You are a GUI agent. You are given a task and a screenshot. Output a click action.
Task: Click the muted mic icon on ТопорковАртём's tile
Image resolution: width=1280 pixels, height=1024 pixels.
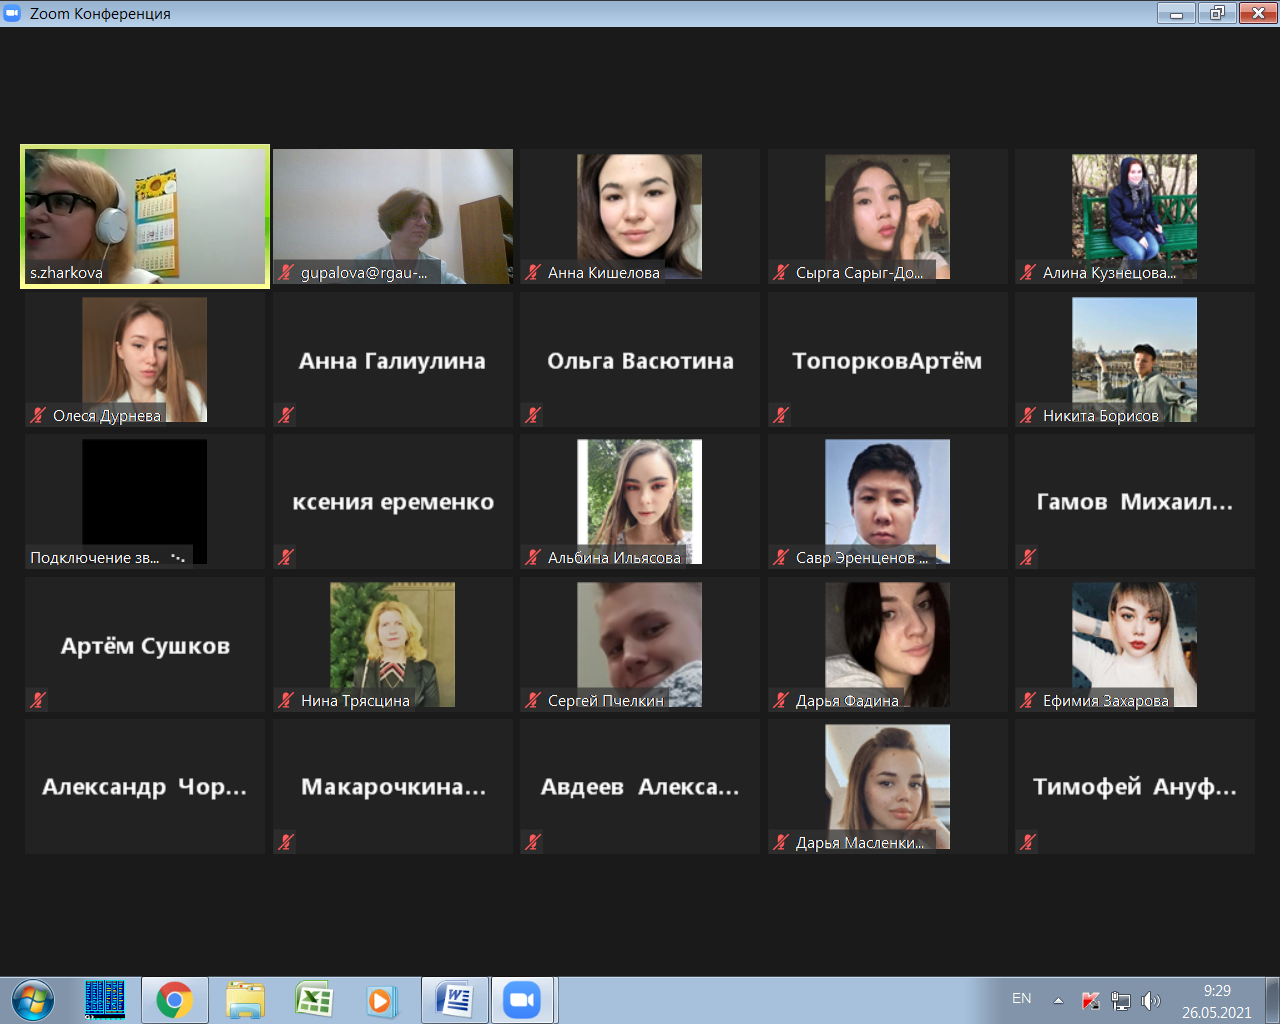pyautogui.click(x=781, y=415)
